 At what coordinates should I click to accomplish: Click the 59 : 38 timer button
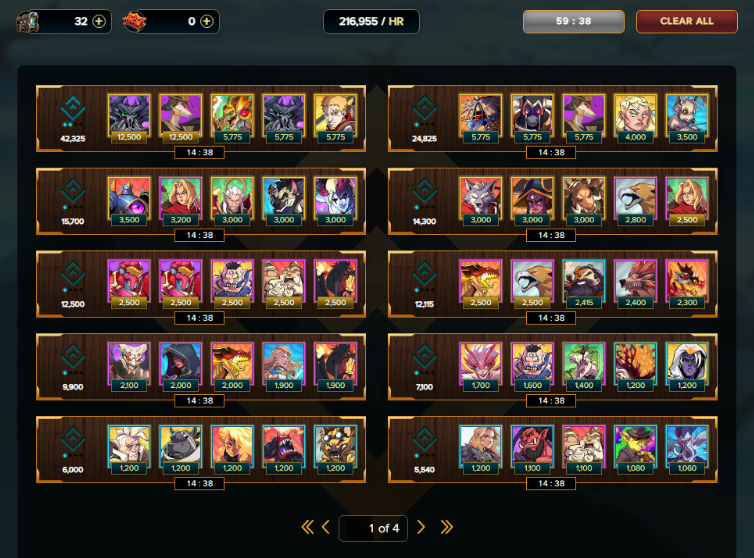(x=574, y=22)
